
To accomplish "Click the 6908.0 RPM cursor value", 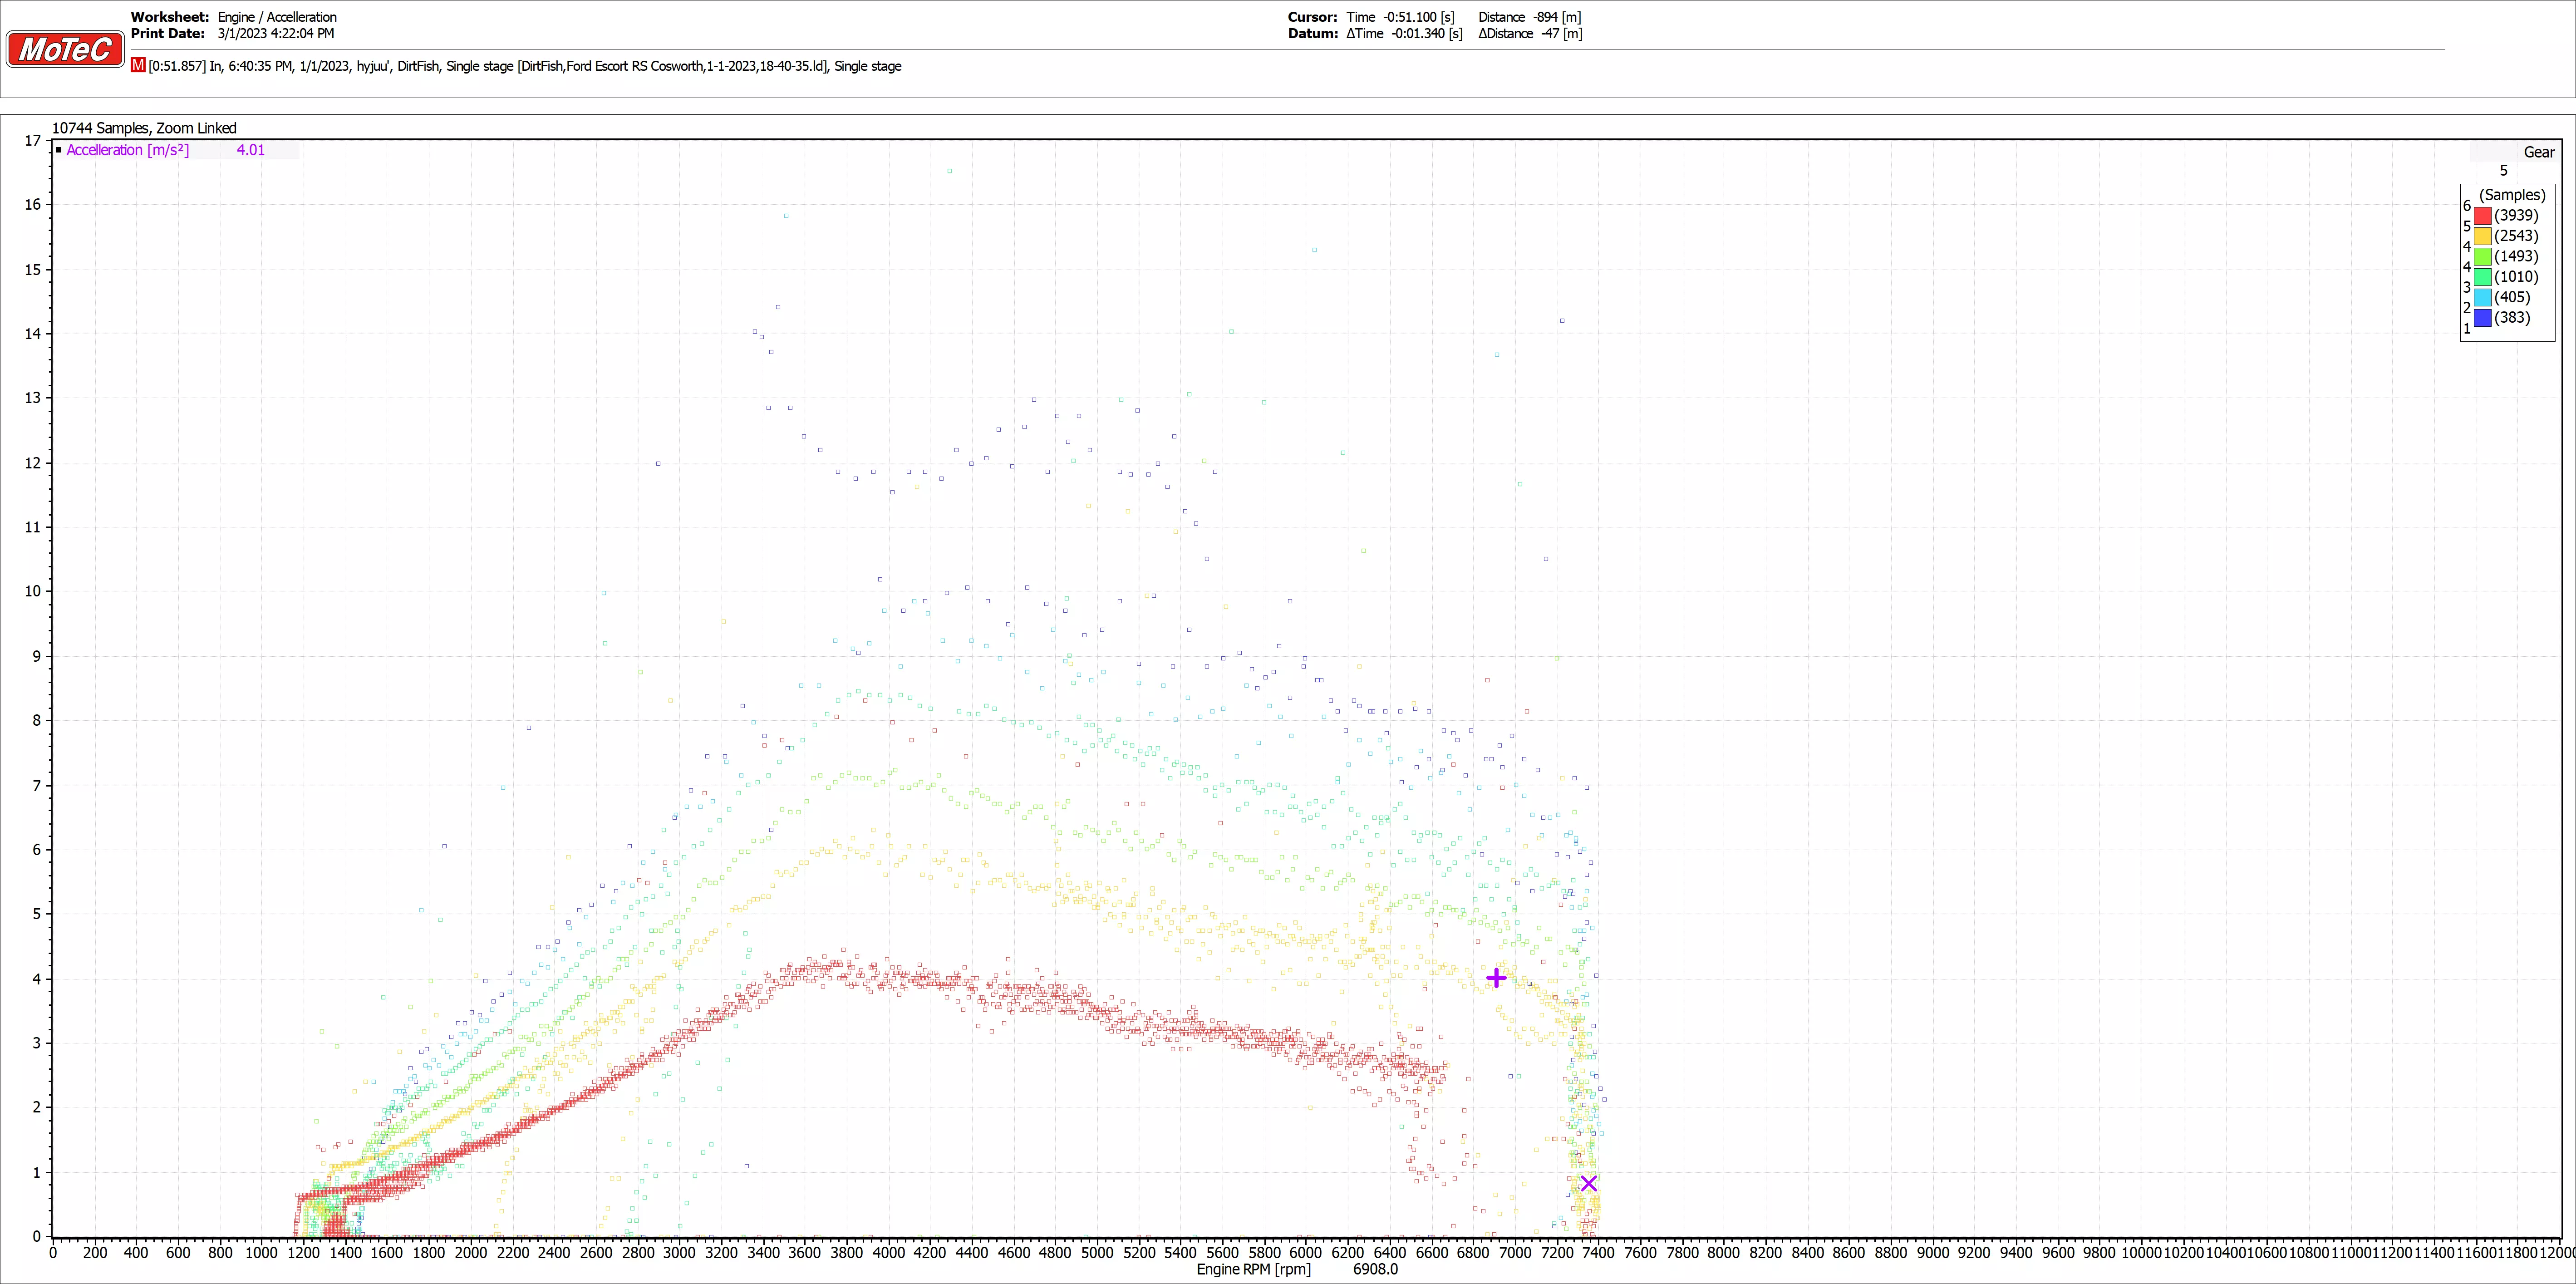I will pyautogui.click(x=1375, y=1269).
